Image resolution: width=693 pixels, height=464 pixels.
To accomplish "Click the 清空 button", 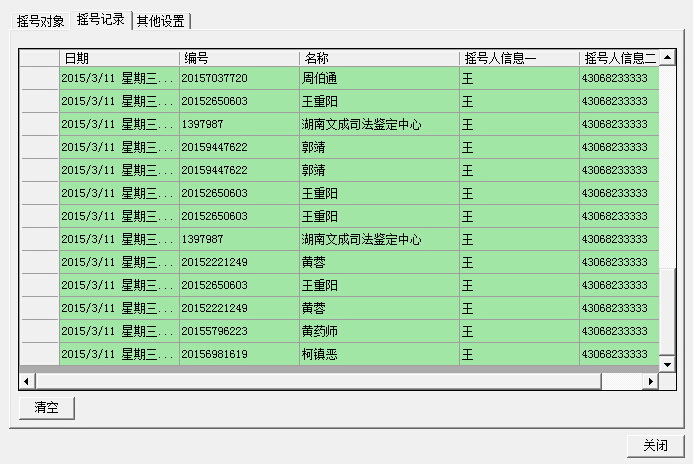I will [x=47, y=408].
